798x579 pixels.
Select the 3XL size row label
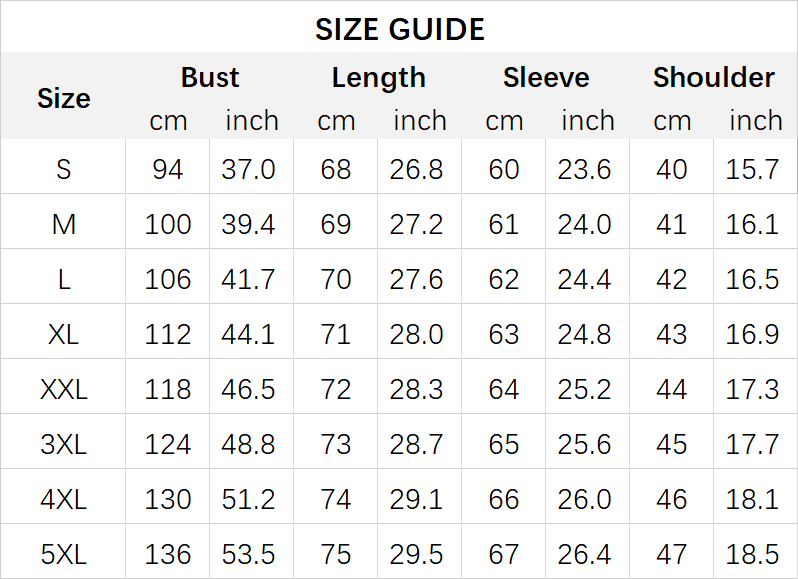pyautogui.click(x=63, y=444)
